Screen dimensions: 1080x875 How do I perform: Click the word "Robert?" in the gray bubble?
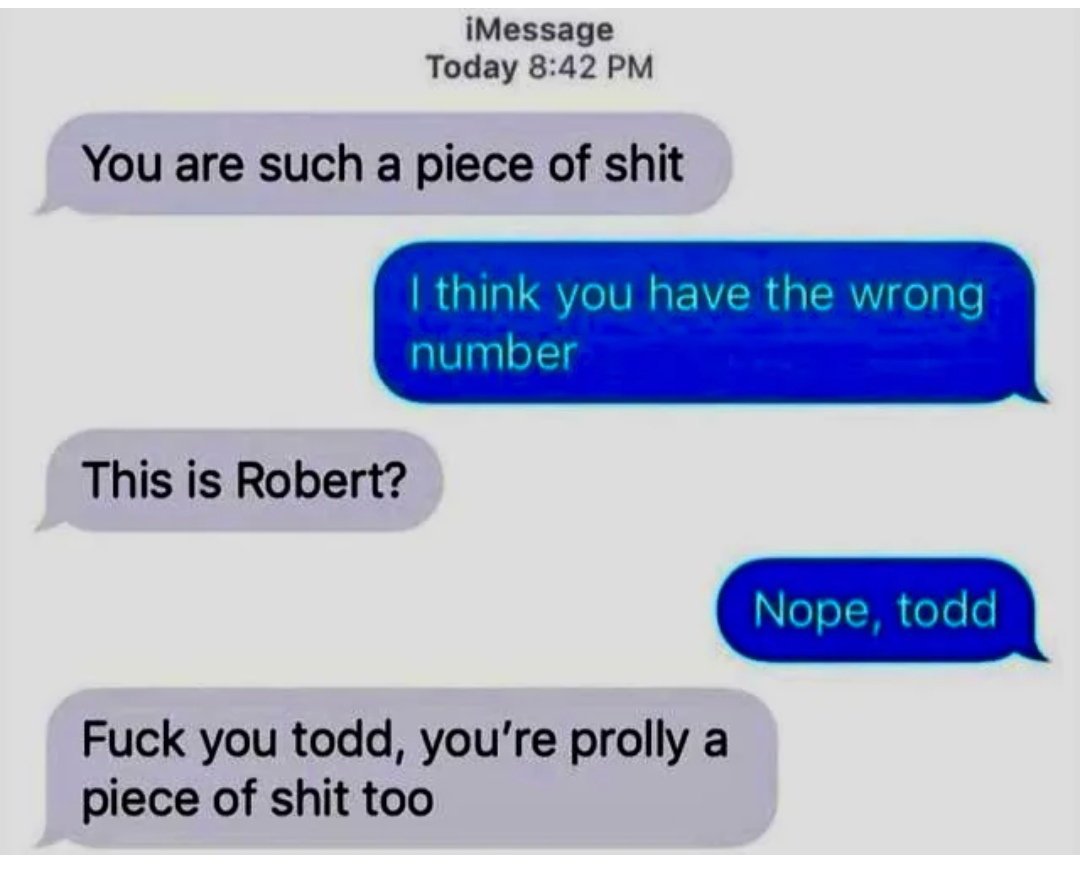[x=322, y=480]
